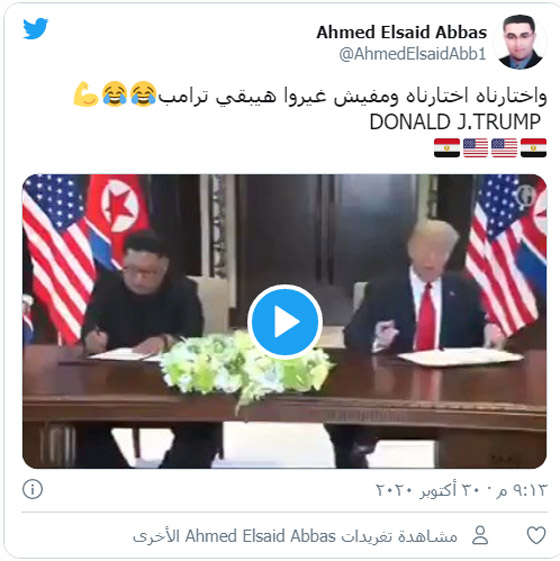Click the Twitter bird logo
The height and width of the screenshot is (561, 560).
(x=35, y=28)
